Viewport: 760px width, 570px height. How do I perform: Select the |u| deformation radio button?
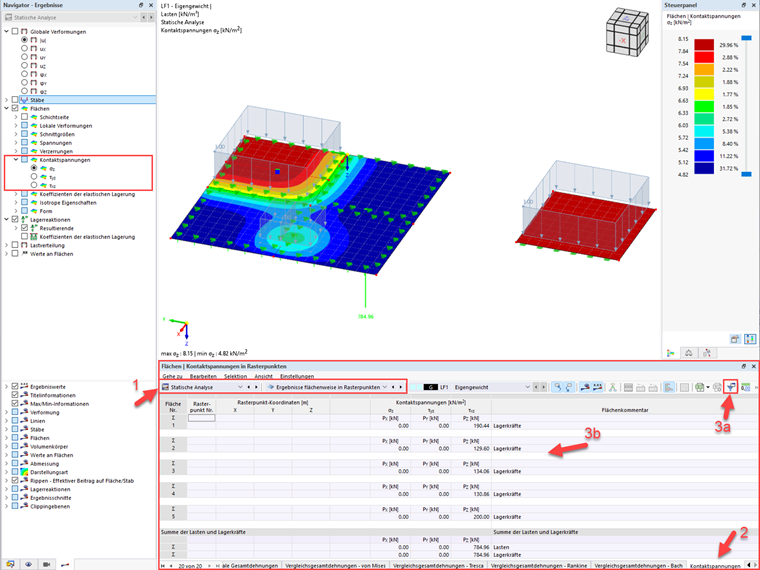point(24,40)
